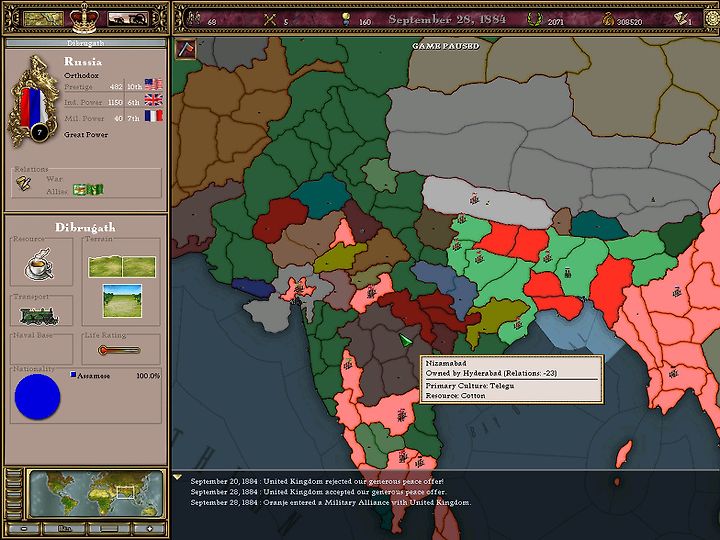This screenshot has height=540, width=720.
Task: Click the bar-marked button below the minimap
Action: point(109,529)
